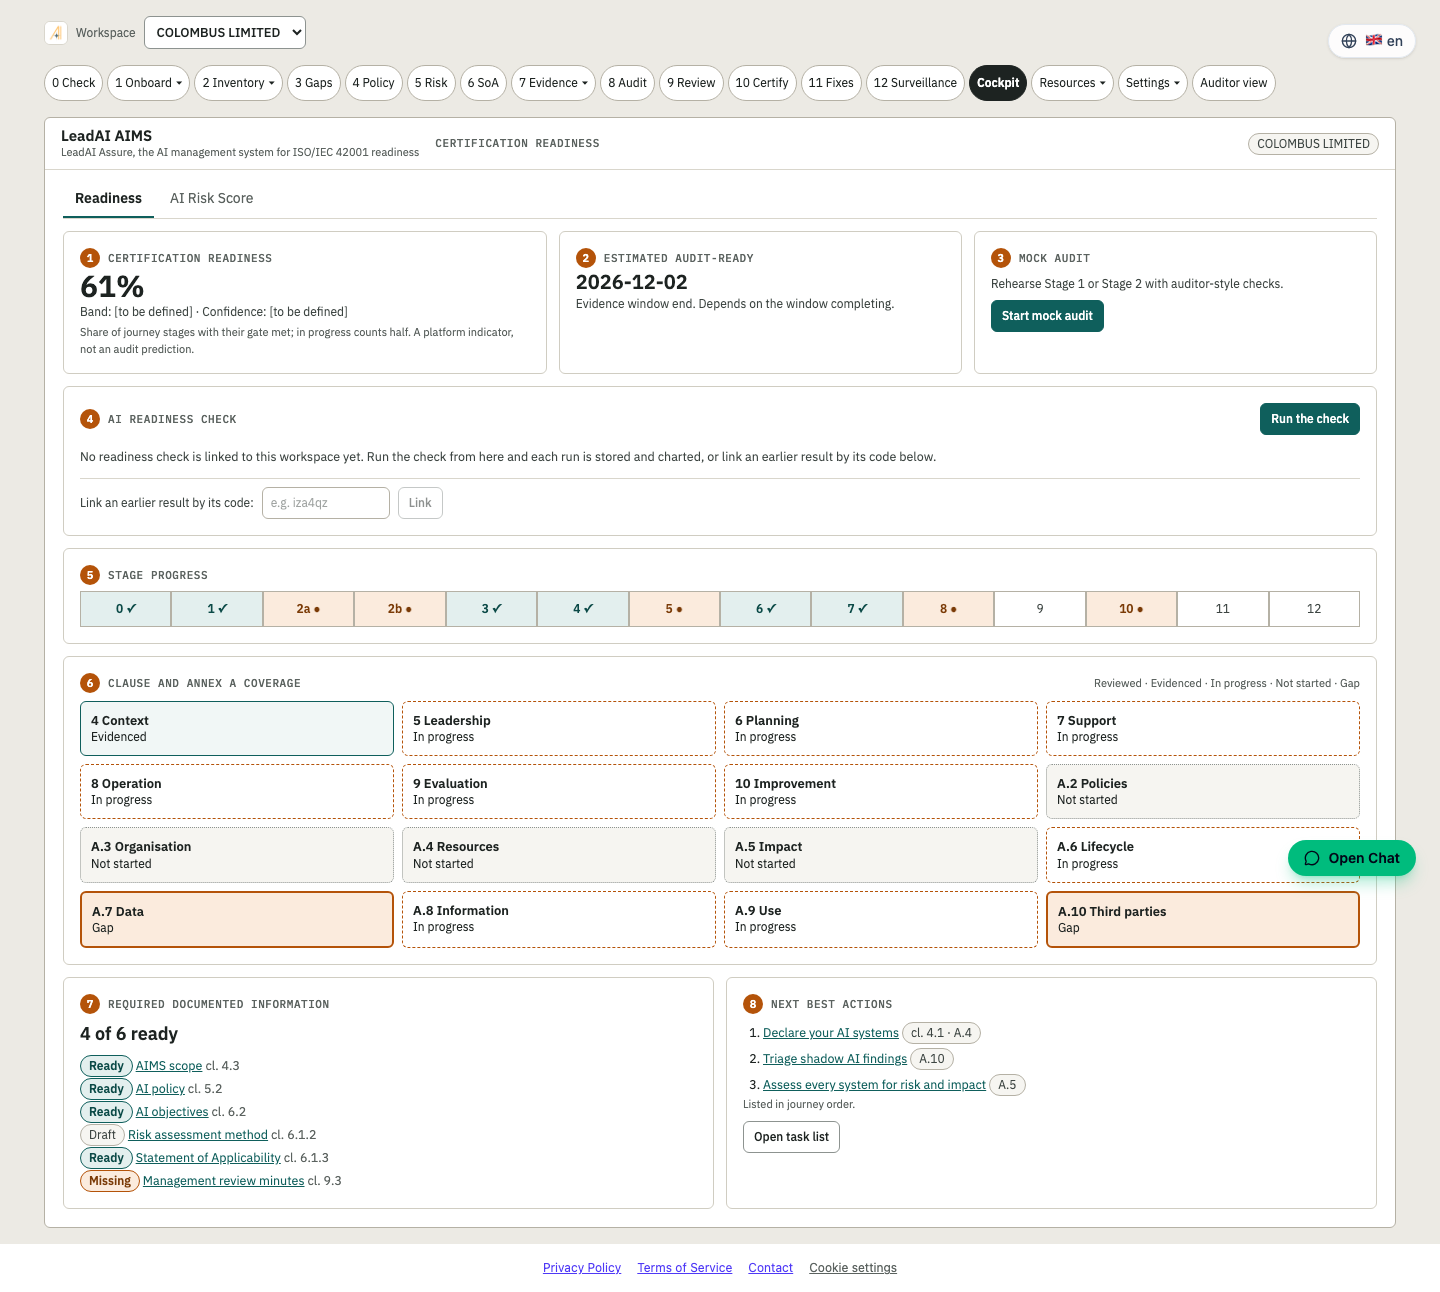Click the earlier result code input field
1440x1292 pixels.
pyautogui.click(x=326, y=503)
